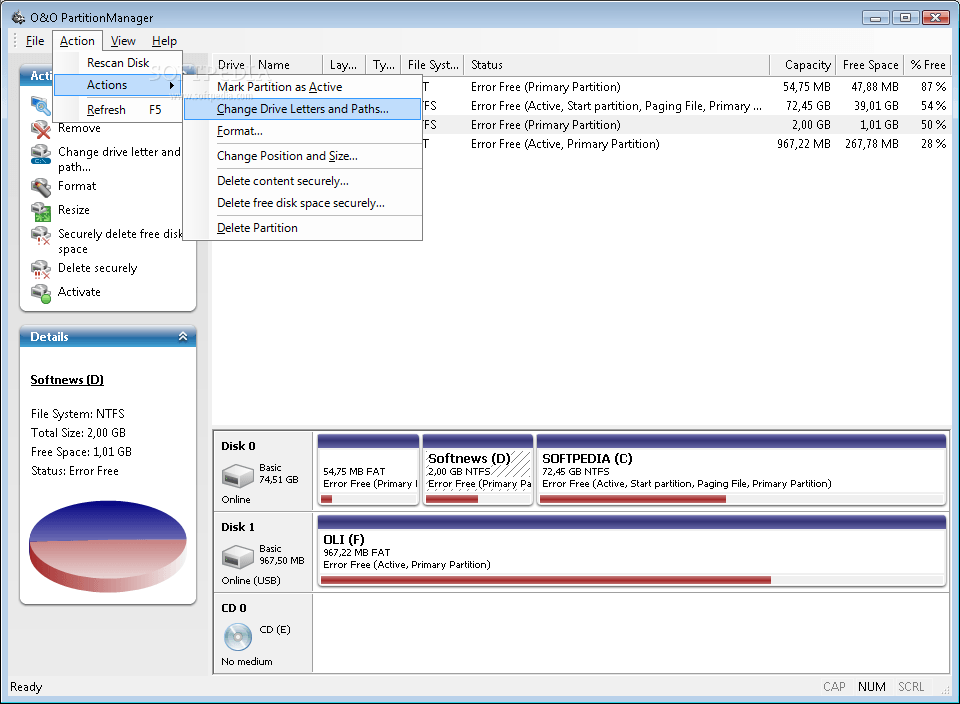Click the Delete securely icon

41,269
